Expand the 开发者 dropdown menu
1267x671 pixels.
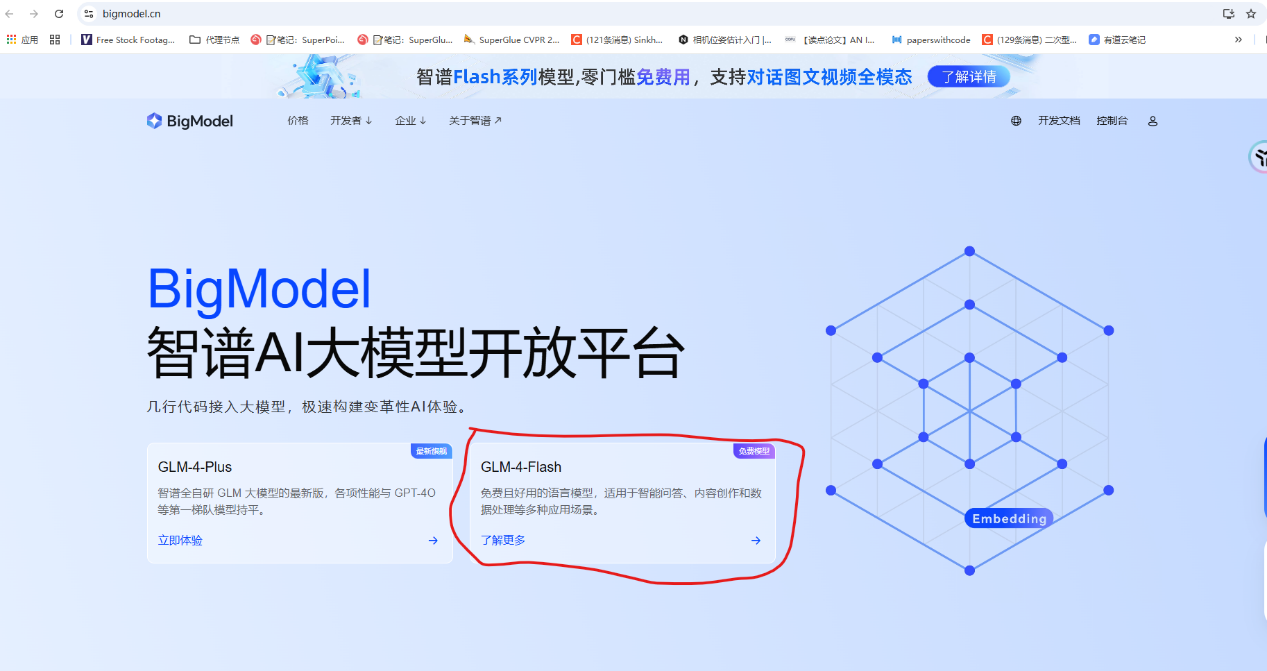pyautogui.click(x=351, y=121)
